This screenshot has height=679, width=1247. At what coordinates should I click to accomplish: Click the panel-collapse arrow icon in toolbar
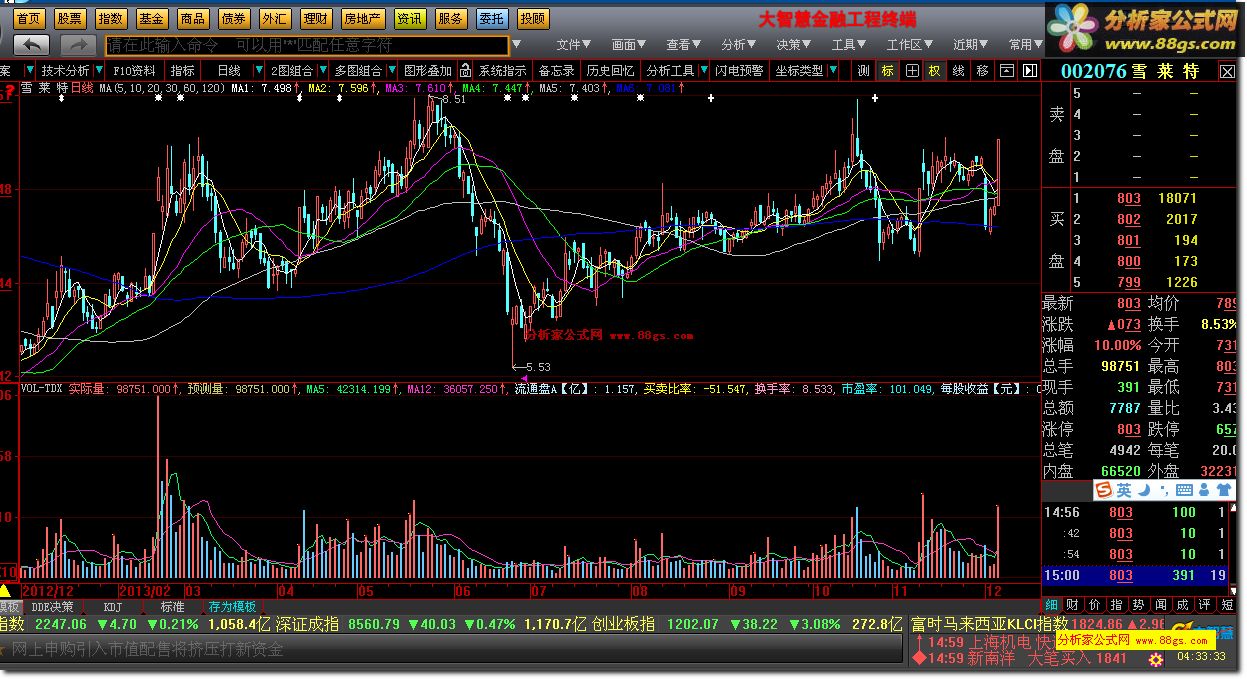tap(1028, 71)
